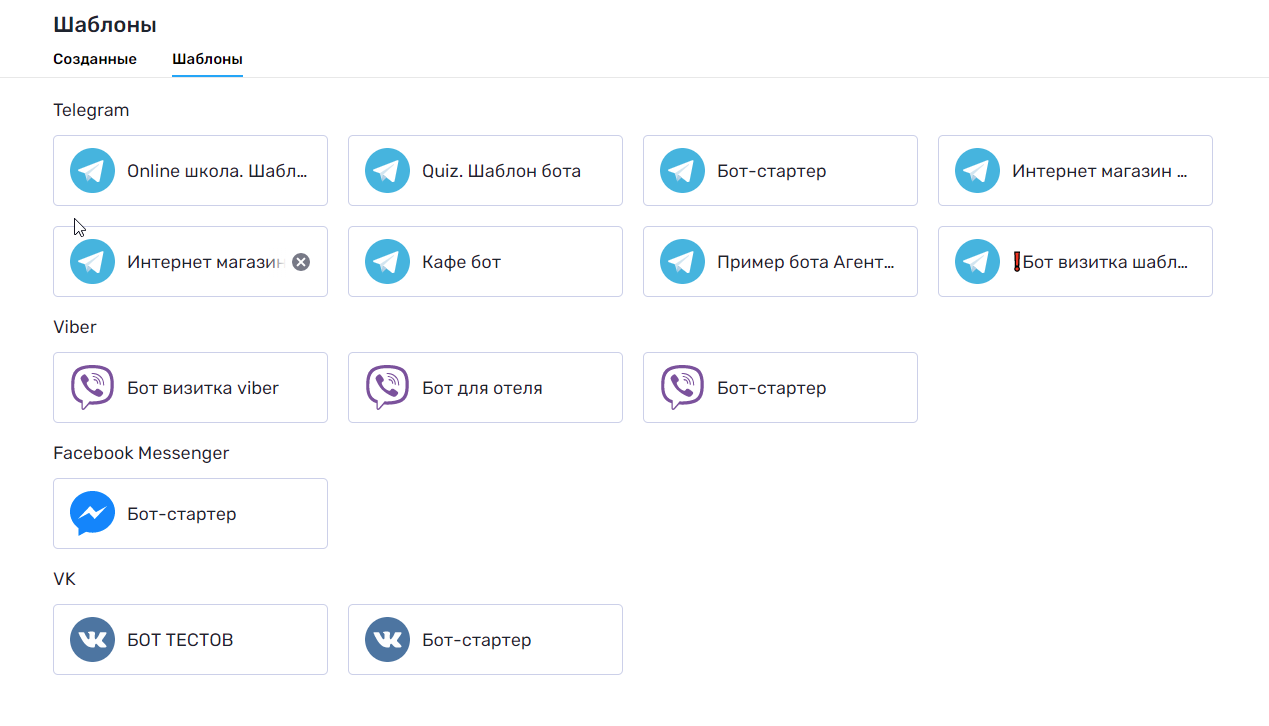
Task: Click VK icon on Бот-стартер card
Action: coord(387,640)
